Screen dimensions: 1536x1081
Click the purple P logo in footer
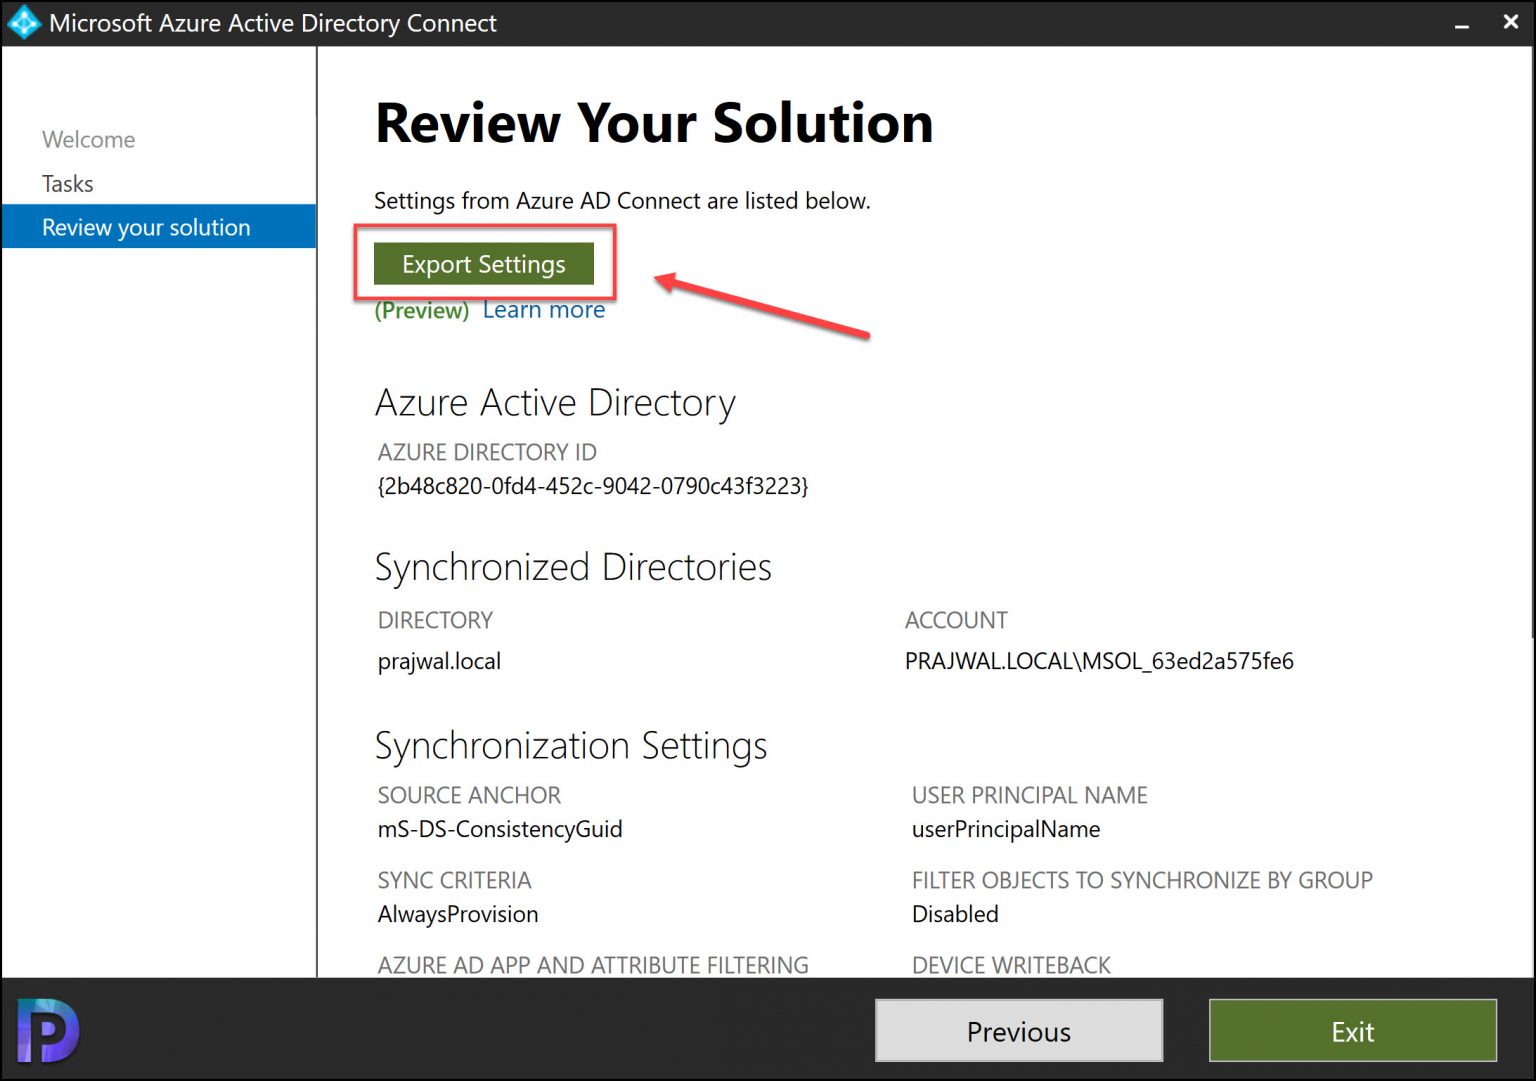tap(47, 1031)
